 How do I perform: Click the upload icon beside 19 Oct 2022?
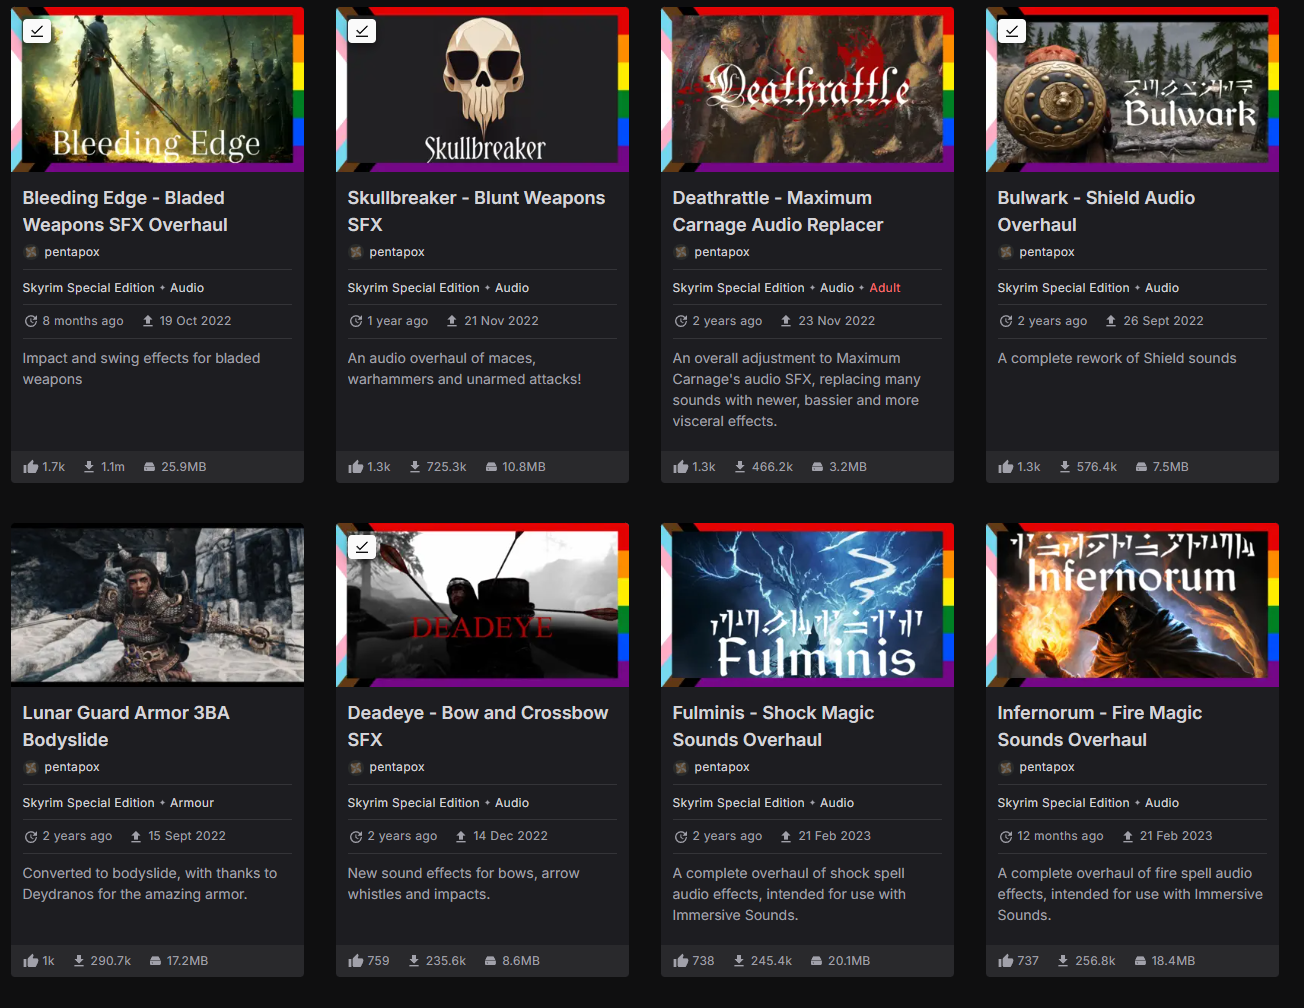(x=148, y=321)
